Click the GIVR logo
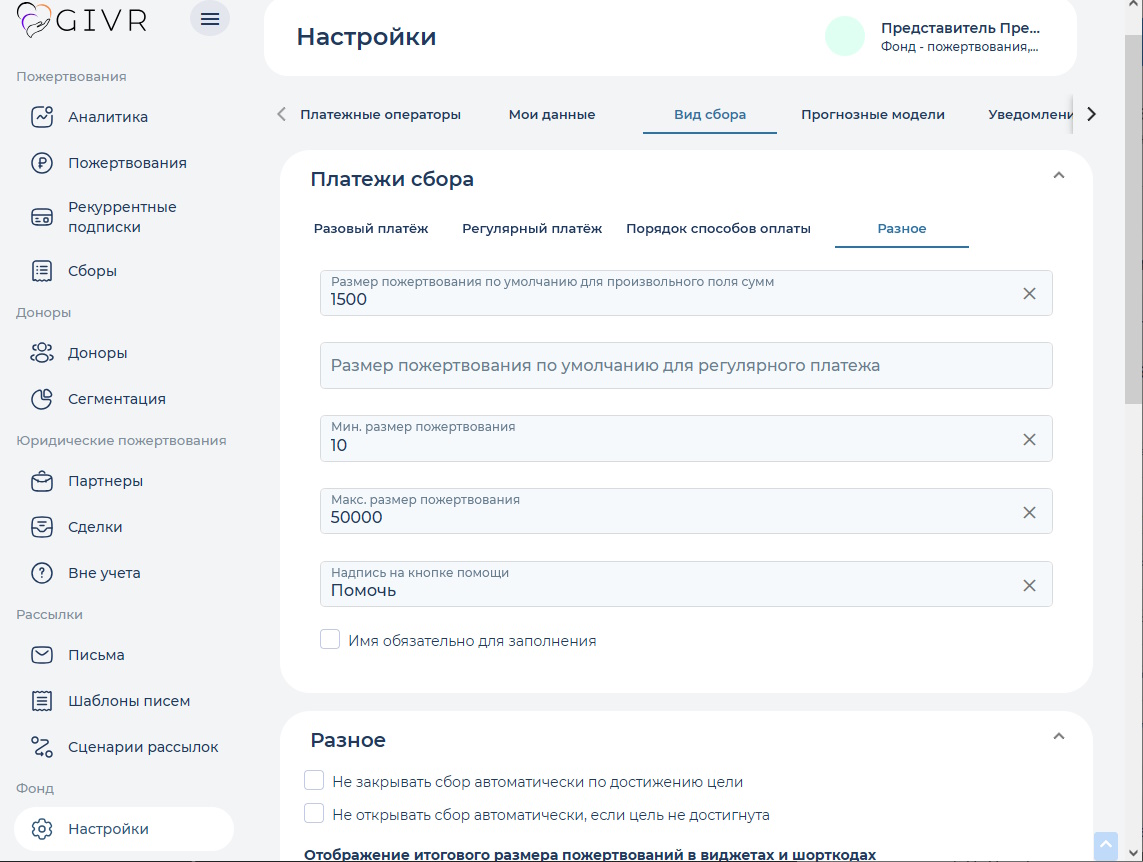1143x862 pixels. [82, 20]
